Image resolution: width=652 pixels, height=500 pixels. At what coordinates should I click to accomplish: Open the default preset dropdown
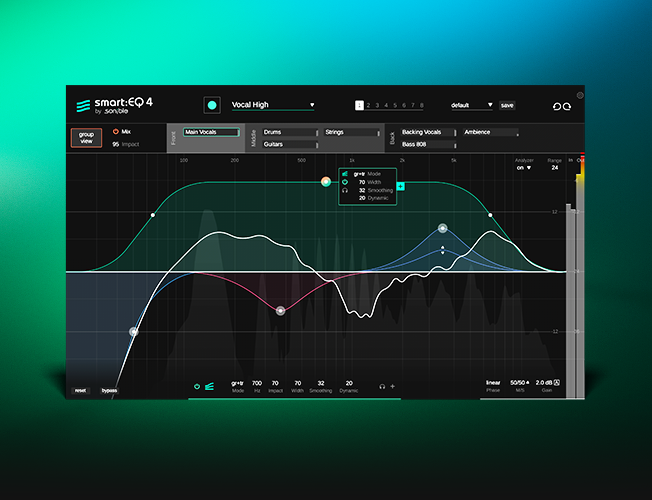pos(472,105)
